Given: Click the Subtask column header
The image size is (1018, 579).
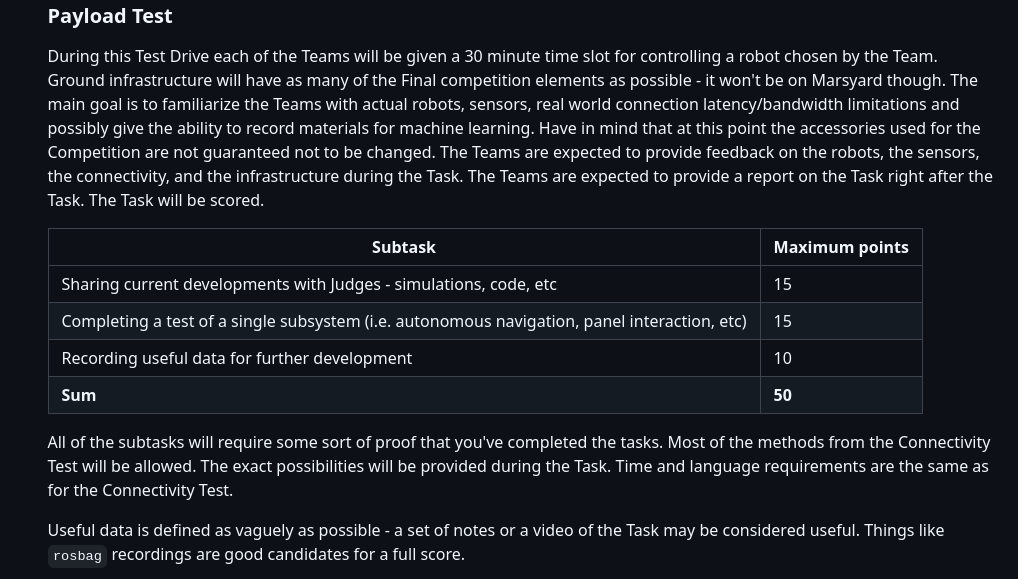Looking at the screenshot, I should pos(404,247).
